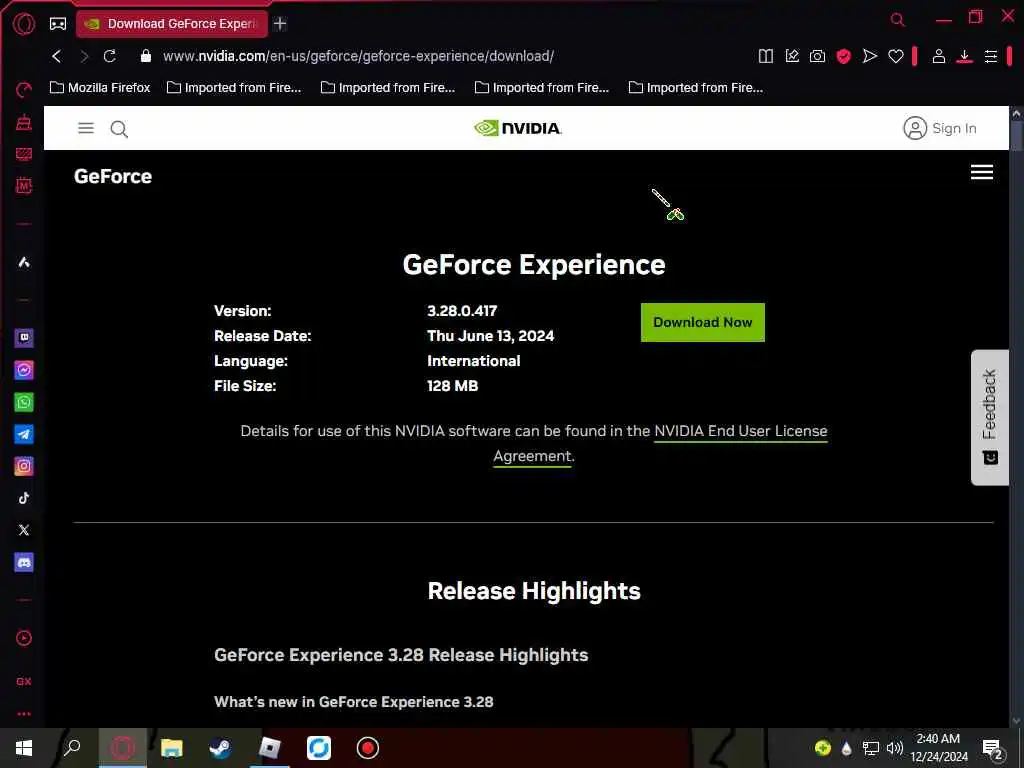The image size is (1024, 768).
Task: Open TikTok in the sidebar
Action: [24, 498]
